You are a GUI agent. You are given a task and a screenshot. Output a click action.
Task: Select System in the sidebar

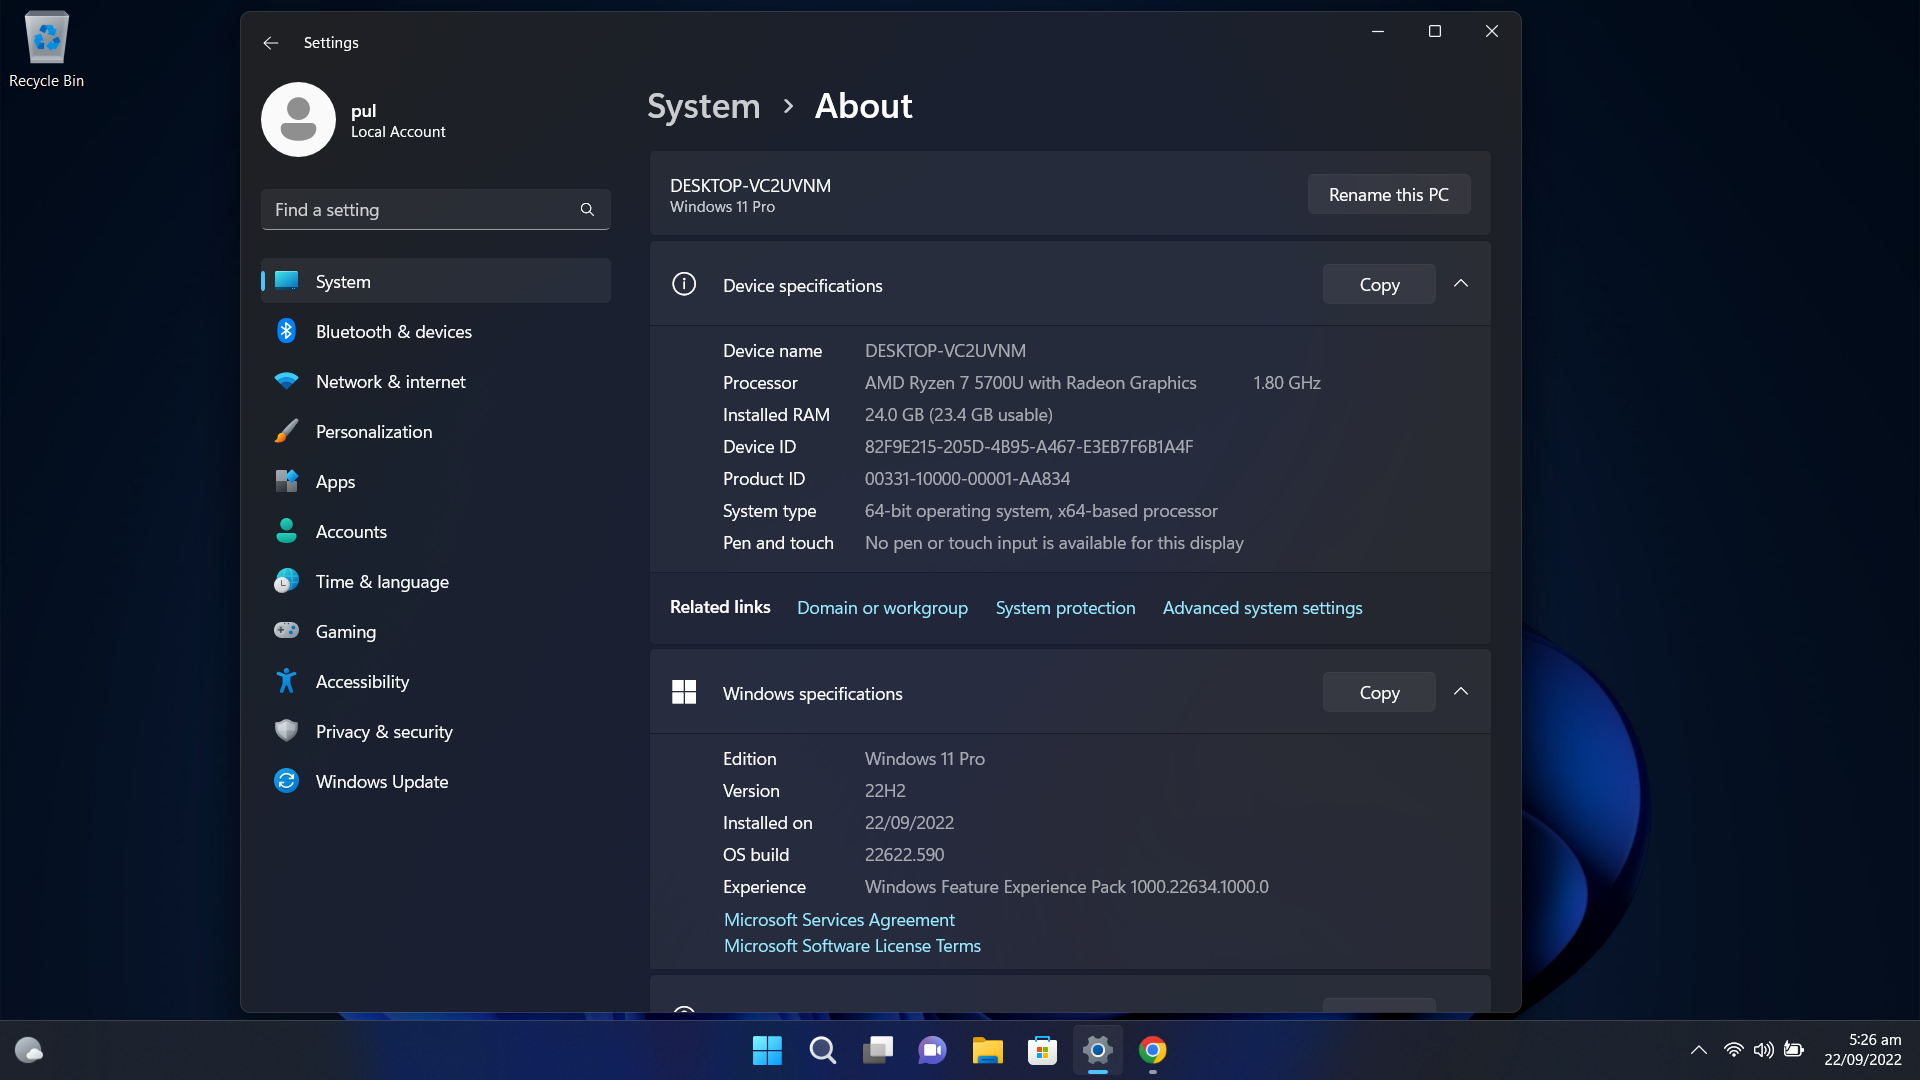tap(436, 281)
